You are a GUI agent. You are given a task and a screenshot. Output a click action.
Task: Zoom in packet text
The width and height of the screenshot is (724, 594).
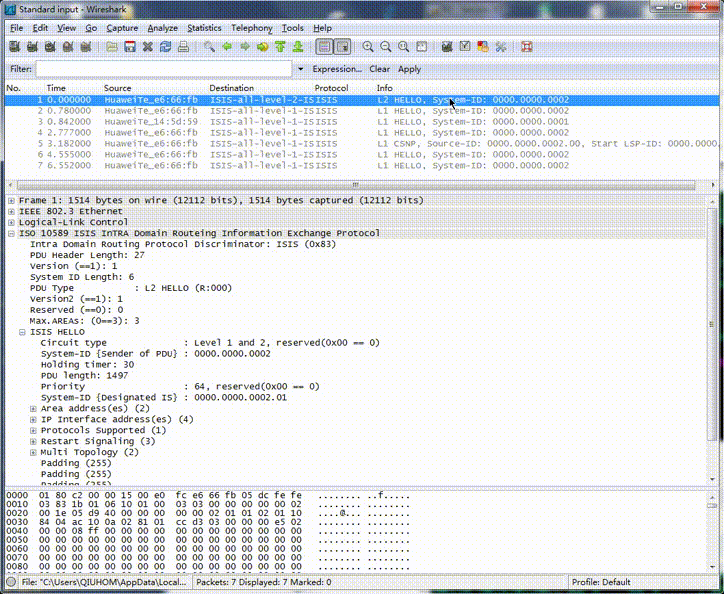pyautogui.click(x=368, y=47)
